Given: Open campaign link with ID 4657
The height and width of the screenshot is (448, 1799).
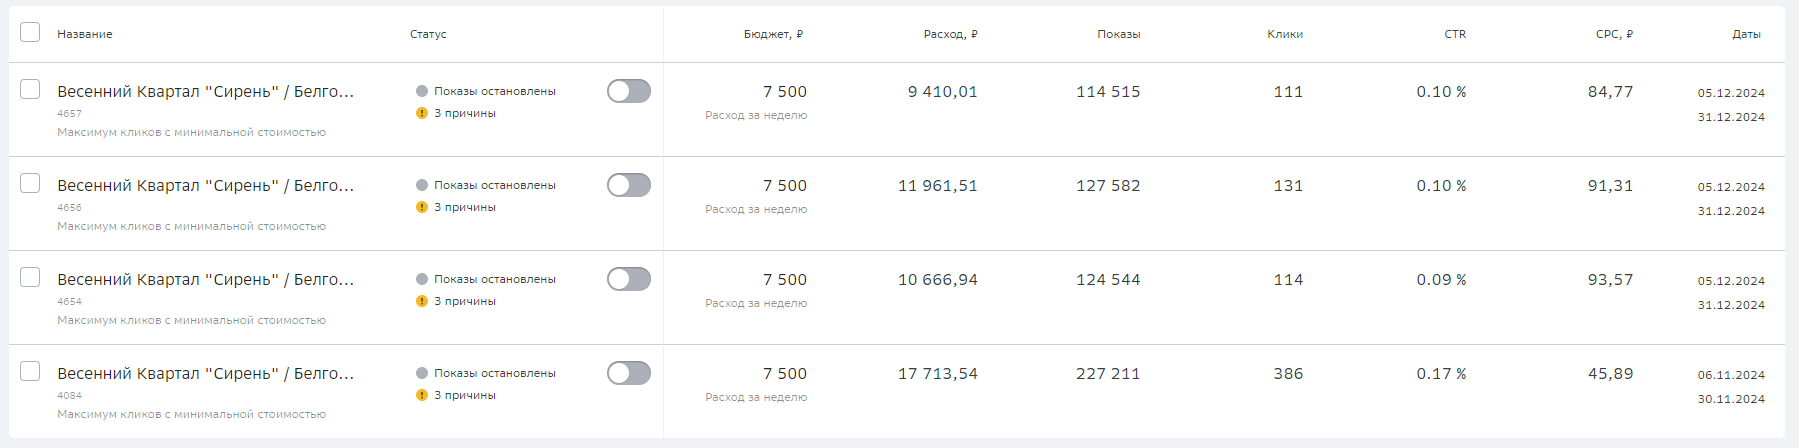Looking at the screenshot, I should (x=205, y=91).
